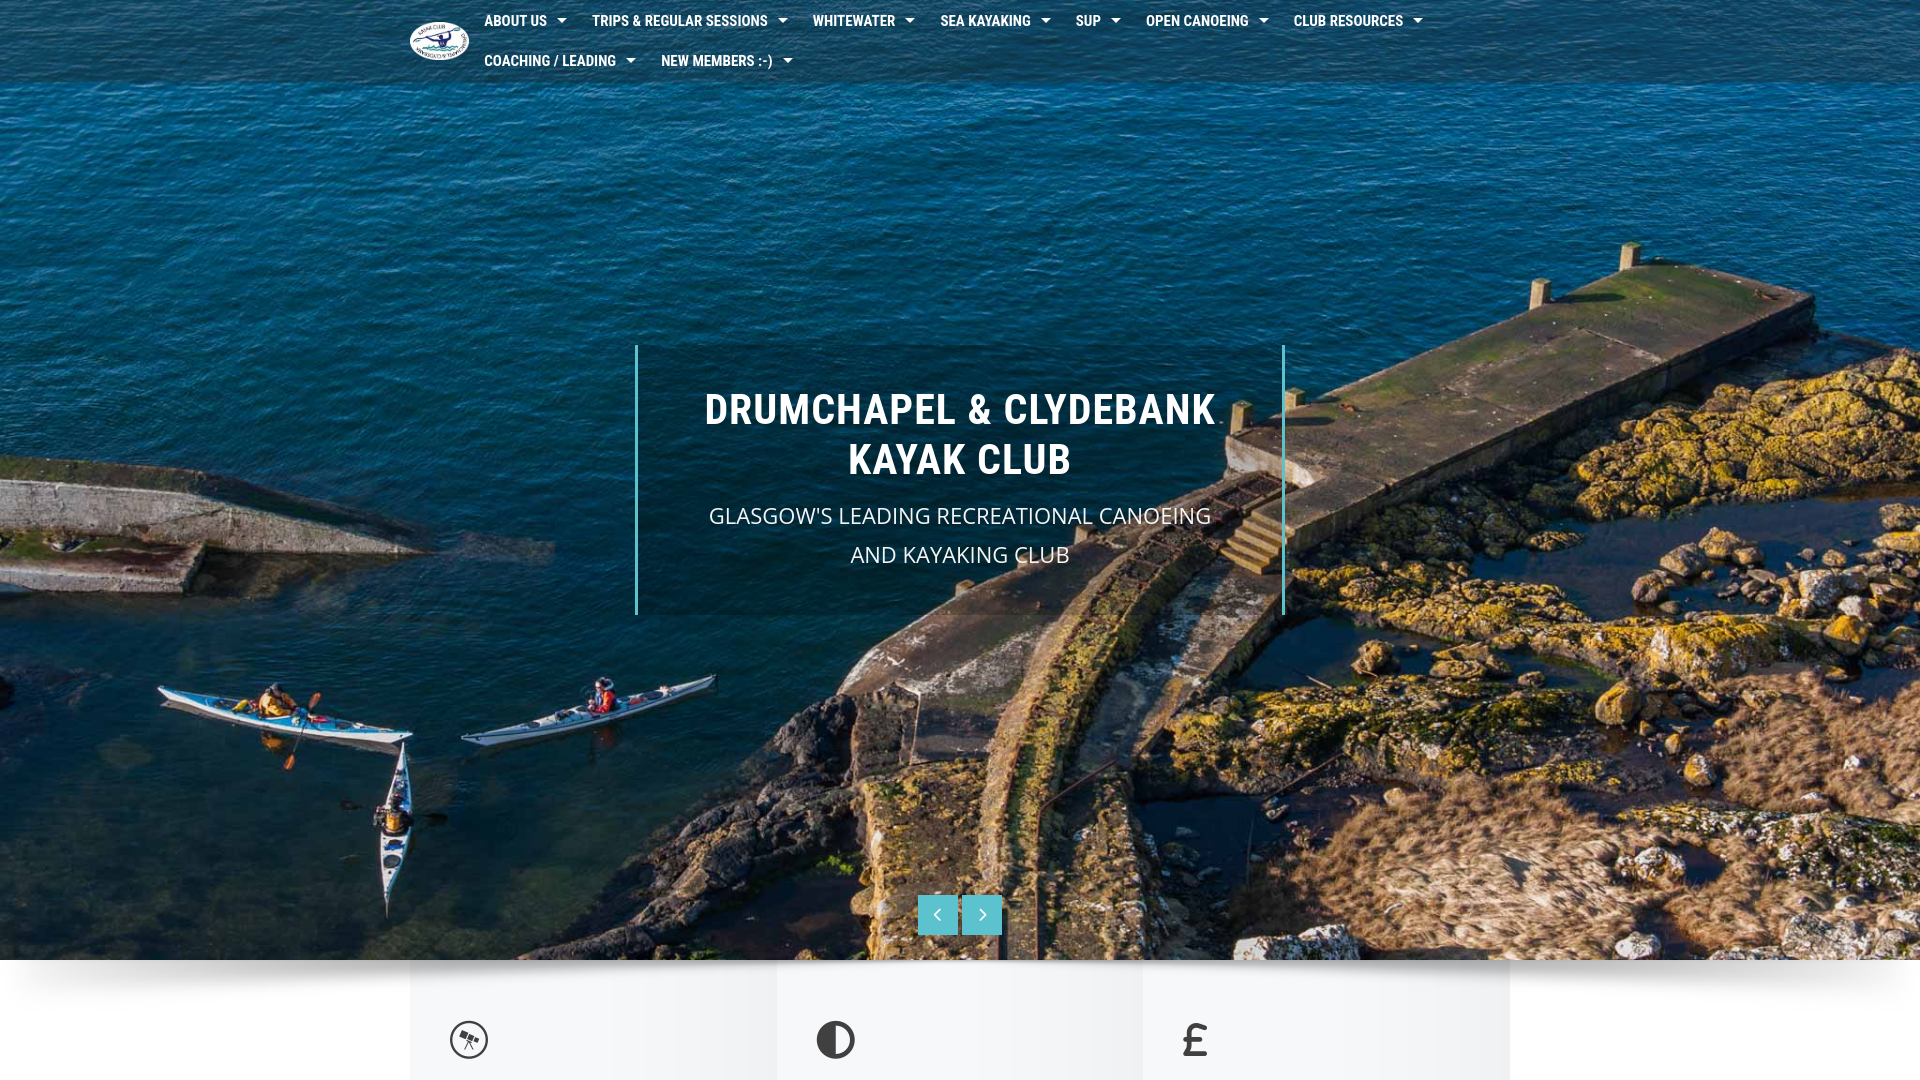Go to next slide arrow

point(982,915)
